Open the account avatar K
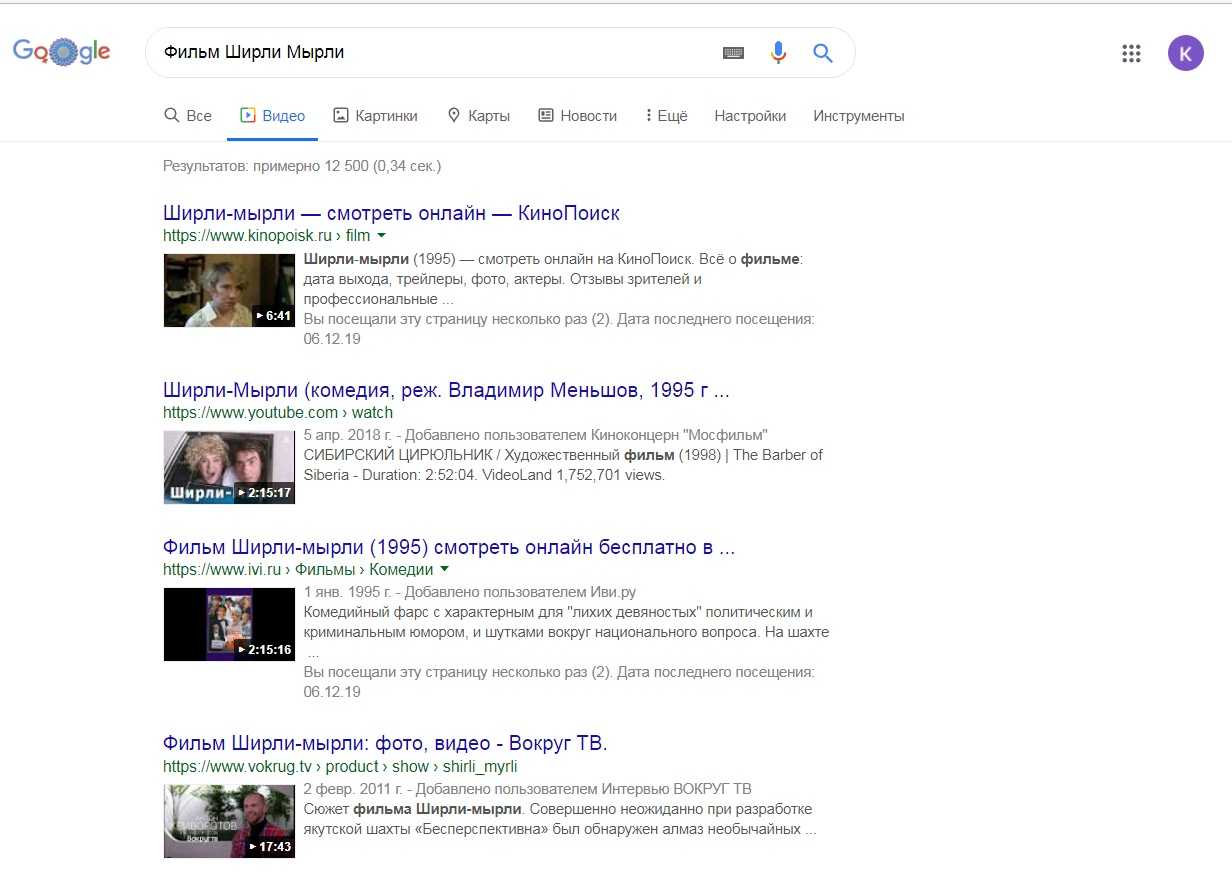 pos(1185,53)
